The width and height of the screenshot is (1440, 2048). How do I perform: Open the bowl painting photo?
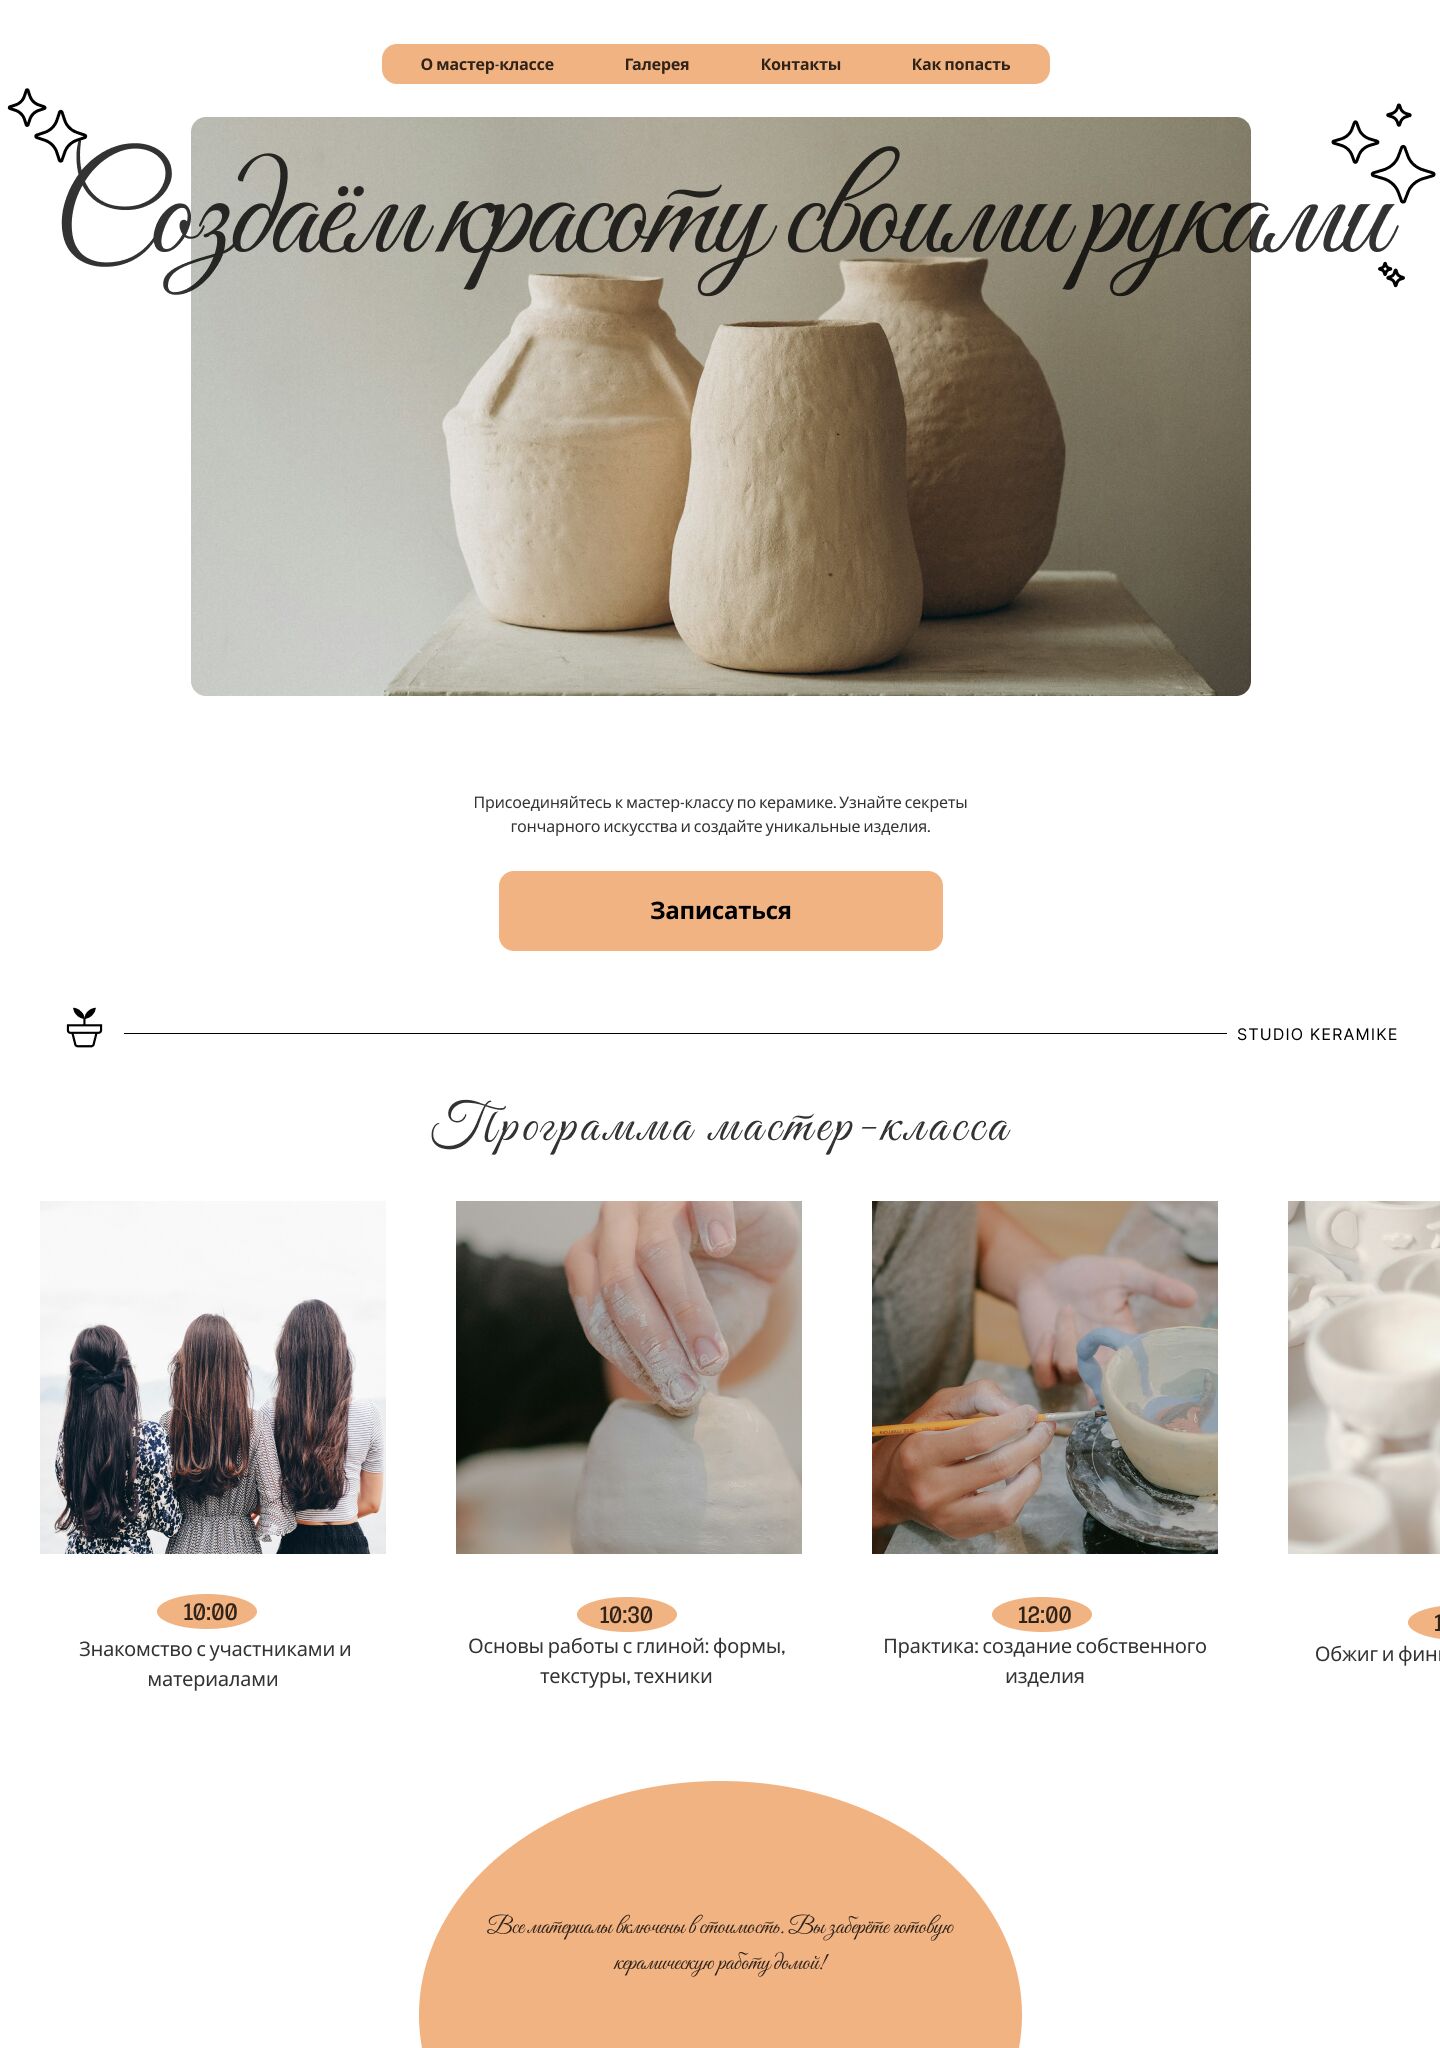coord(1045,1377)
